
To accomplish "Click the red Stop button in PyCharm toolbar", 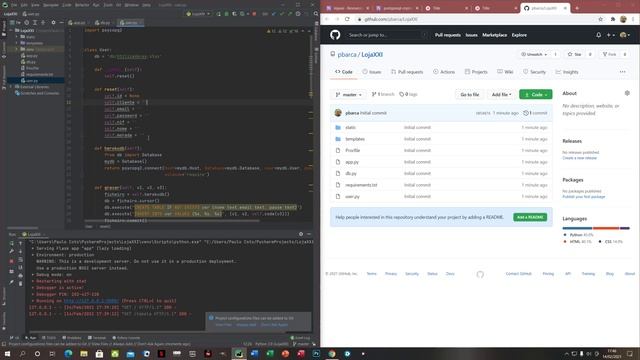I will pyautogui.click(x=254, y=14).
